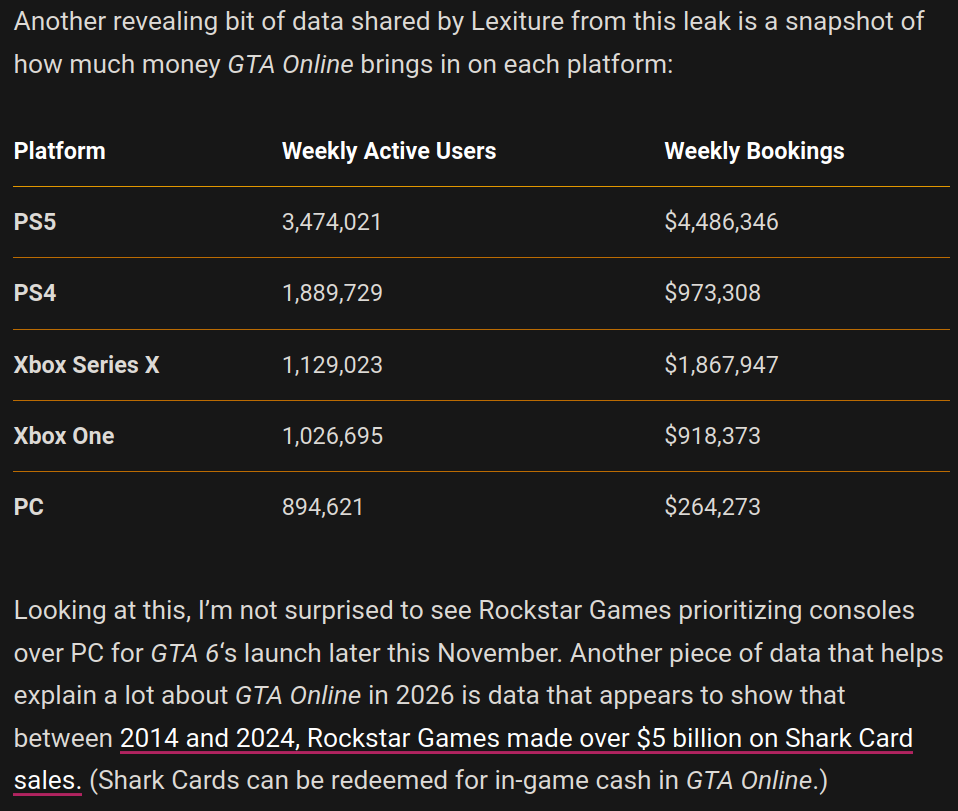Click the italic GTA Online text in intro
958x811 pixels.
[x=290, y=65]
